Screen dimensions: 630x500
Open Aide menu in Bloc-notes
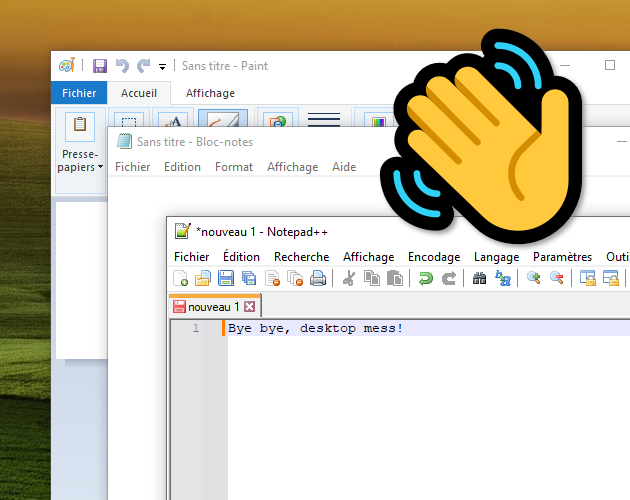coord(344,167)
